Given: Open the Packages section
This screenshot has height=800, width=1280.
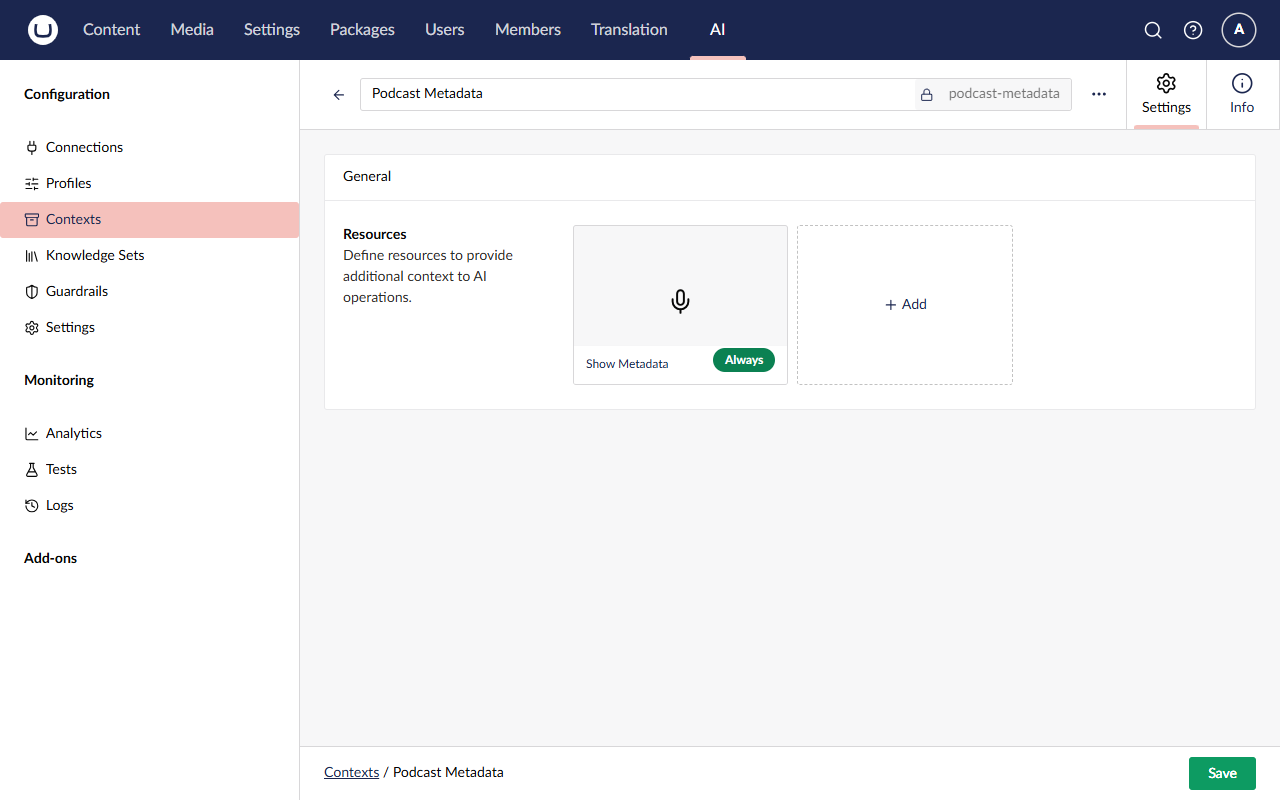Looking at the screenshot, I should 362,30.
